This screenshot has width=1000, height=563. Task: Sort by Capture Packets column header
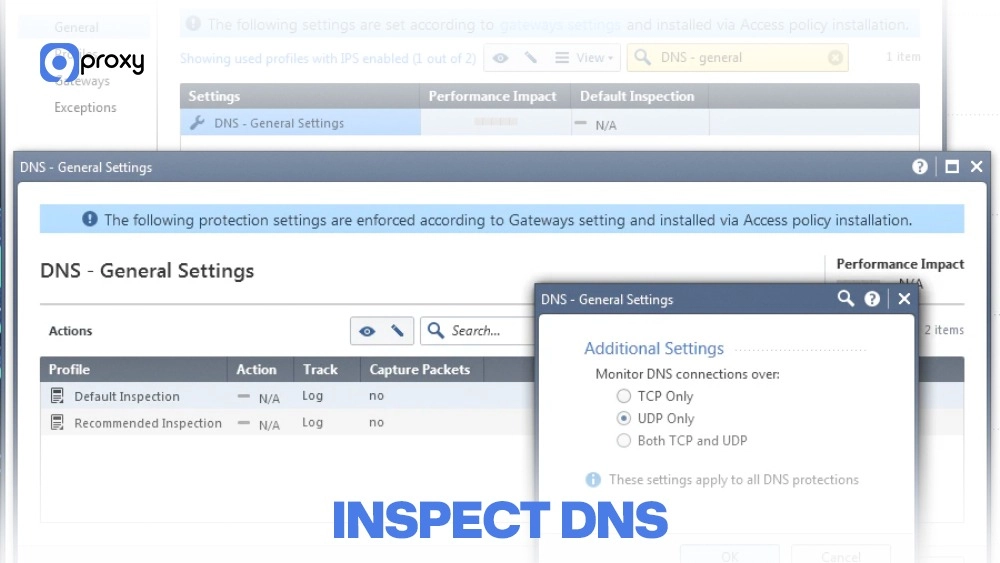pos(422,369)
